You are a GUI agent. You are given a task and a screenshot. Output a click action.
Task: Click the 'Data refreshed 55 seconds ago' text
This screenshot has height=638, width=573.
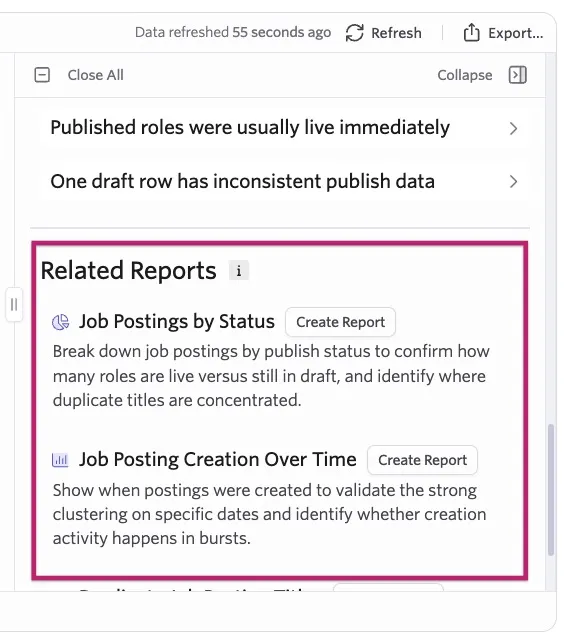click(233, 32)
